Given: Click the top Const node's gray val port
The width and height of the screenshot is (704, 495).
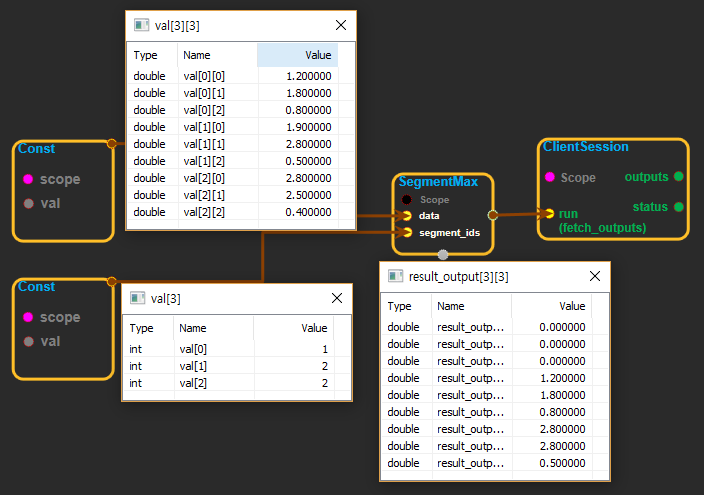Looking at the screenshot, I should [28, 203].
